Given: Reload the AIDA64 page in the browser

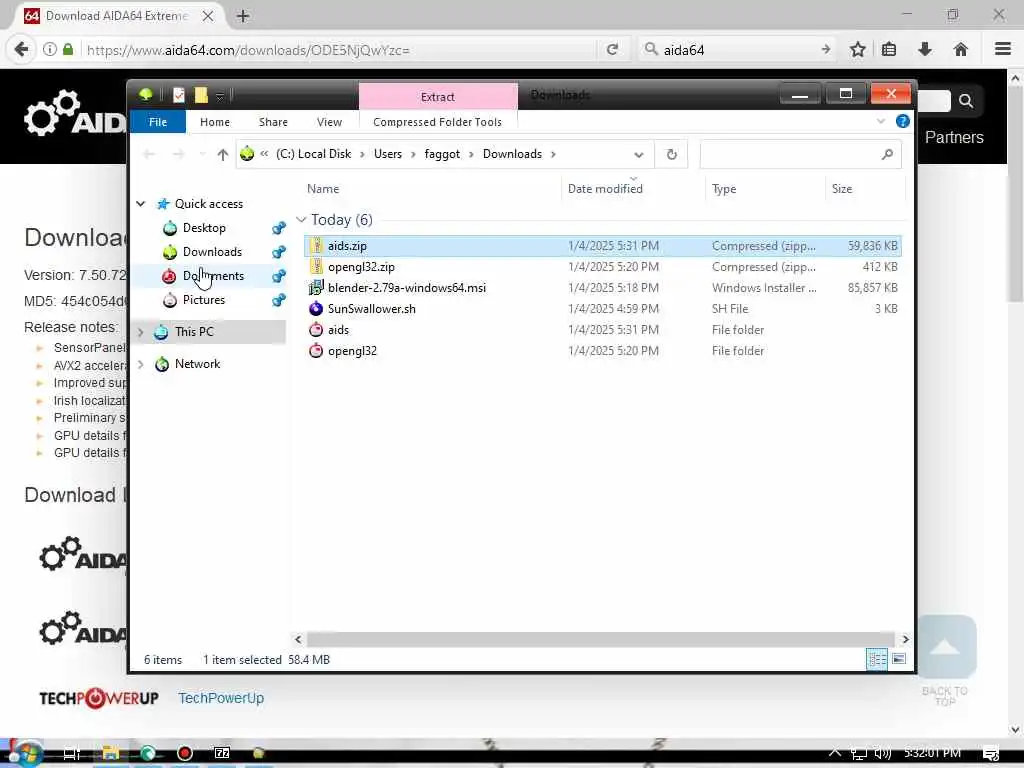Looking at the screenshot, I should [x=612, y=50].
